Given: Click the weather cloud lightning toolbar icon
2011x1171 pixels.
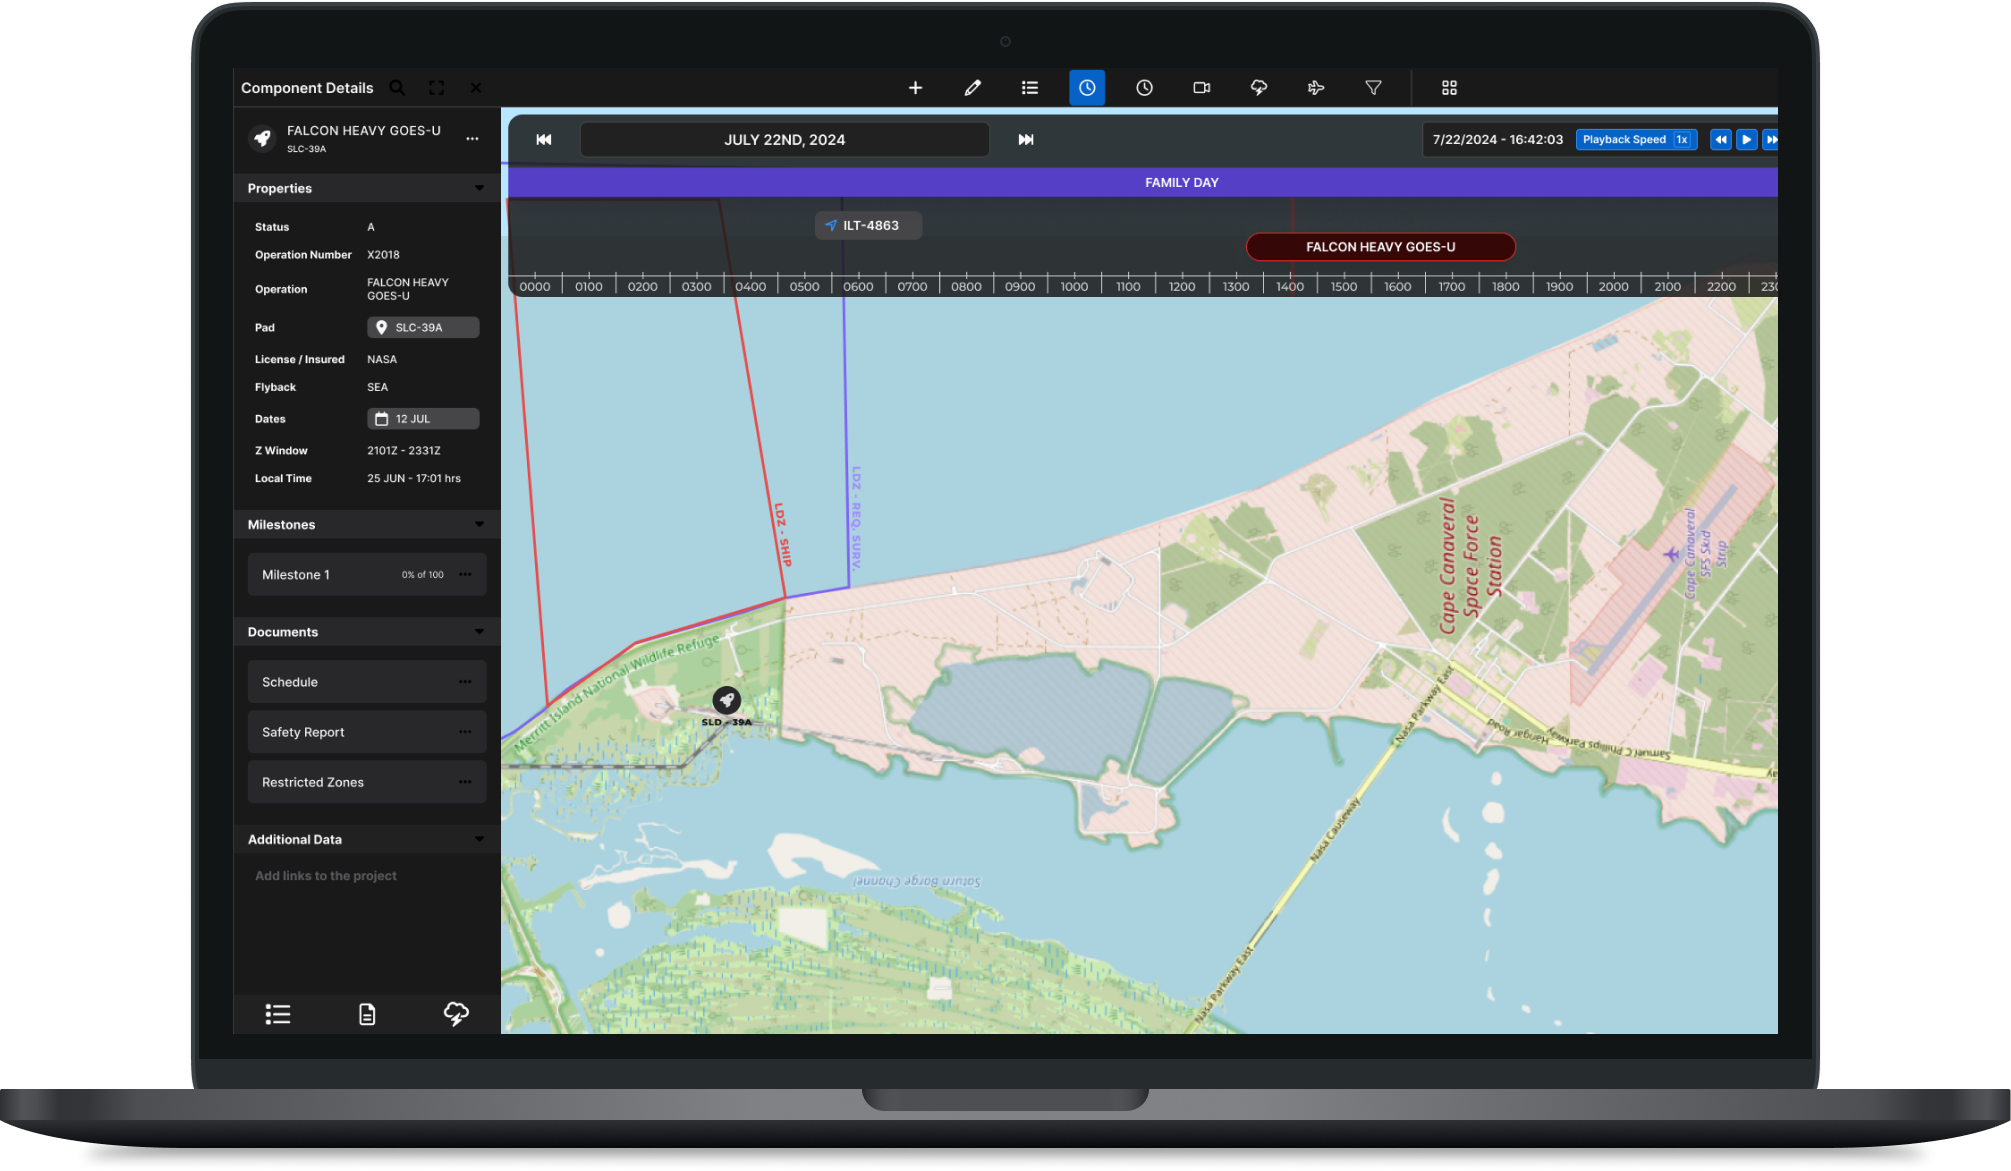Looking at the screenshot, I should pyautogui.click(x=1259, y=88).
